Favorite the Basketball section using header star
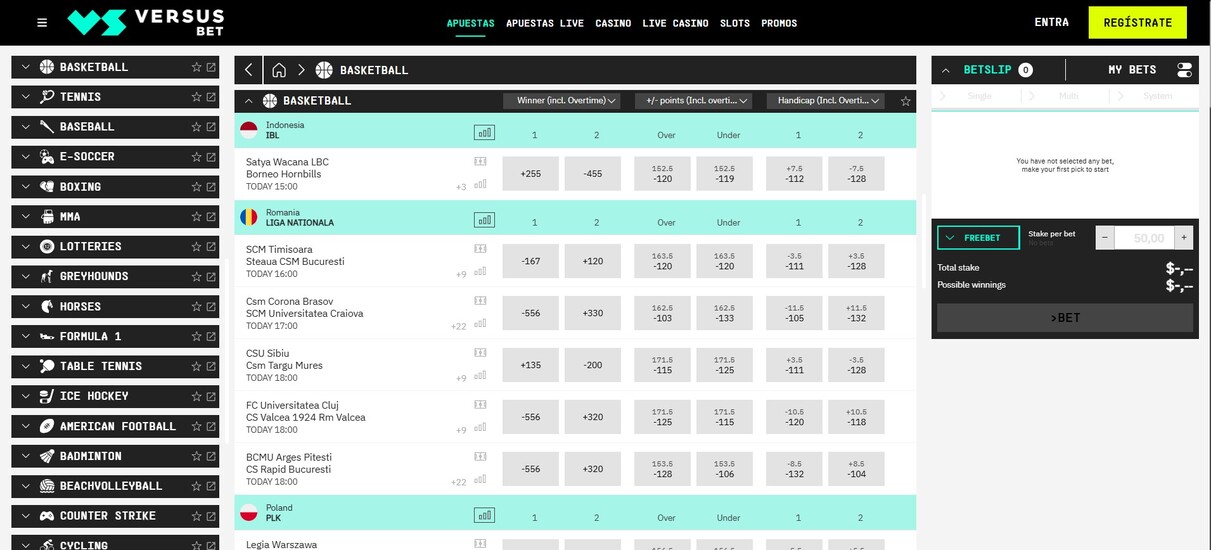The image size is (1211, 550). (905, 101)
